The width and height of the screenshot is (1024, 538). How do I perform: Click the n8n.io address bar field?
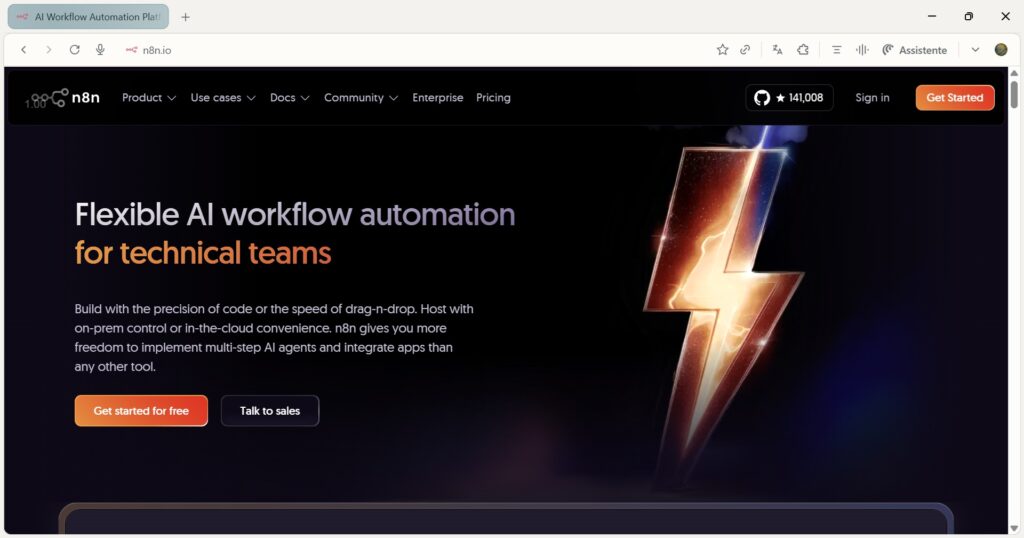point(400,50)
